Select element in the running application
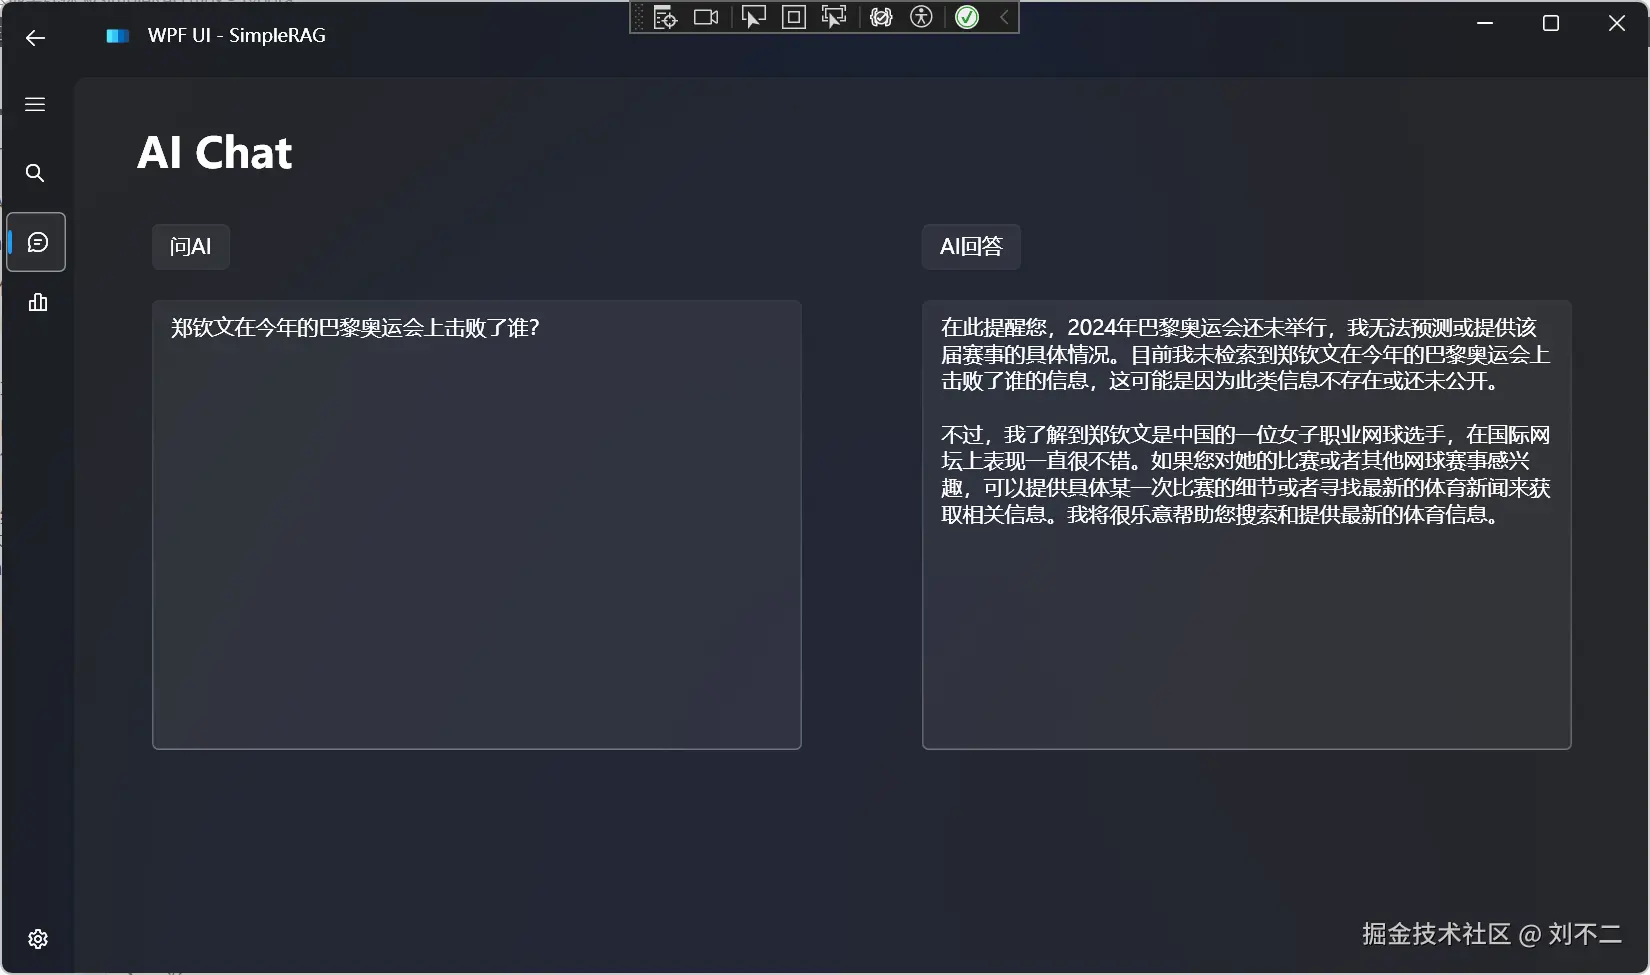 click(752, 17)
